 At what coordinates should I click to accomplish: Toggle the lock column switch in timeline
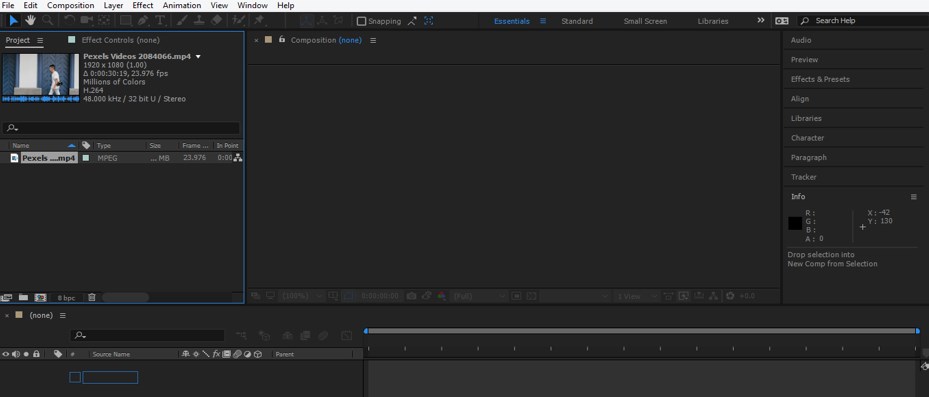pos(36,354)
